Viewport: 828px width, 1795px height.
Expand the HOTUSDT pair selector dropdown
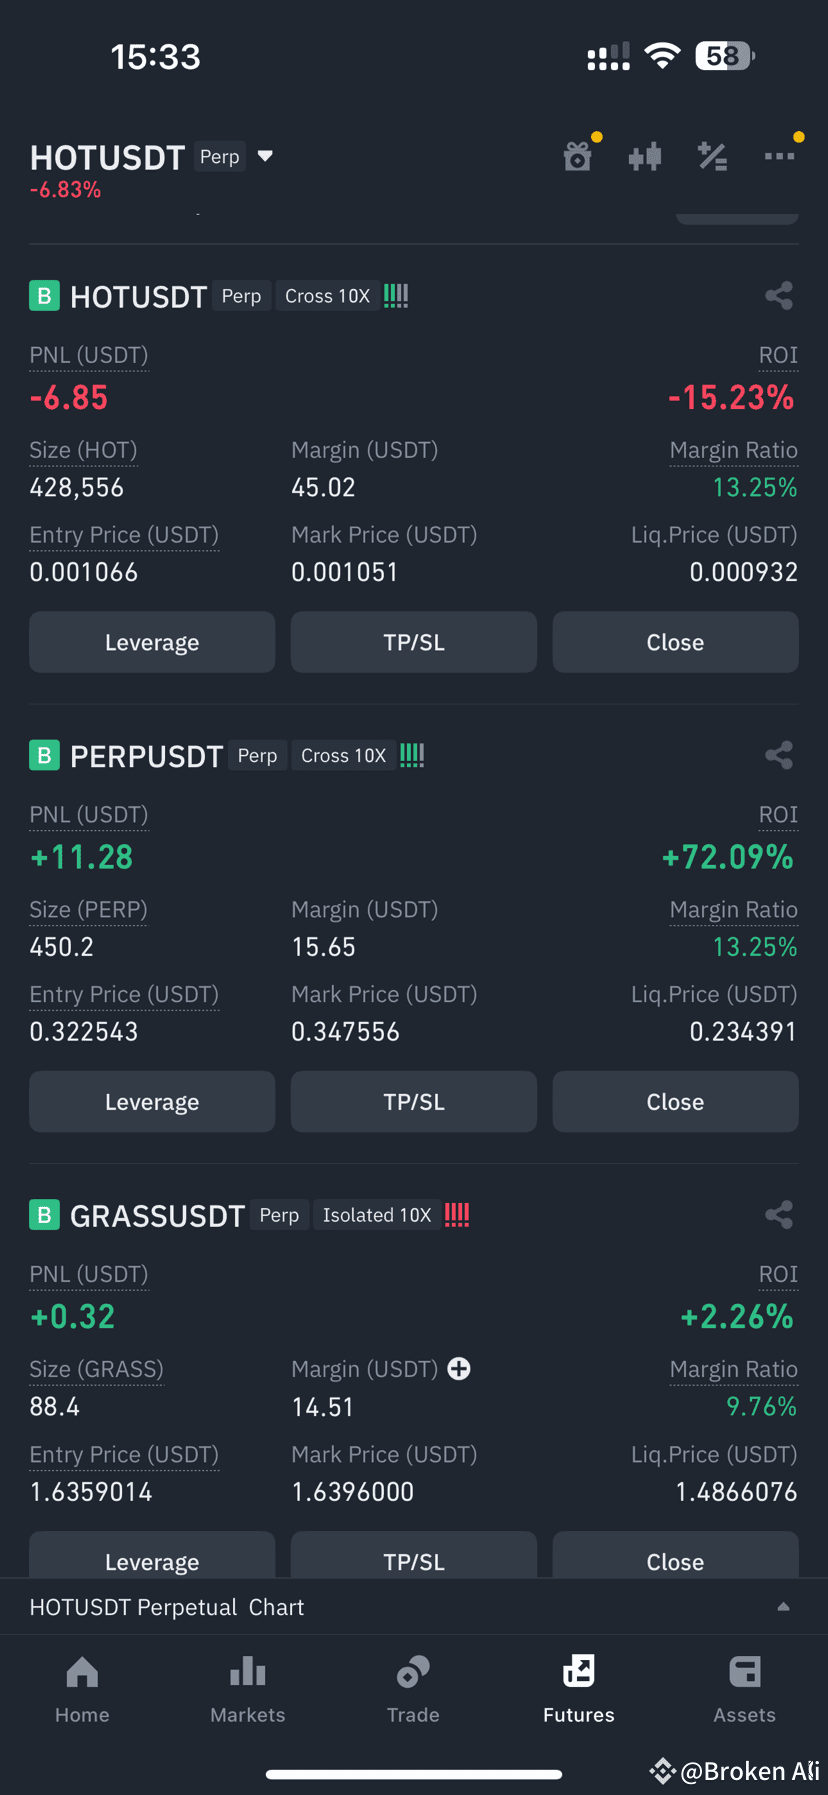[265, 156]
